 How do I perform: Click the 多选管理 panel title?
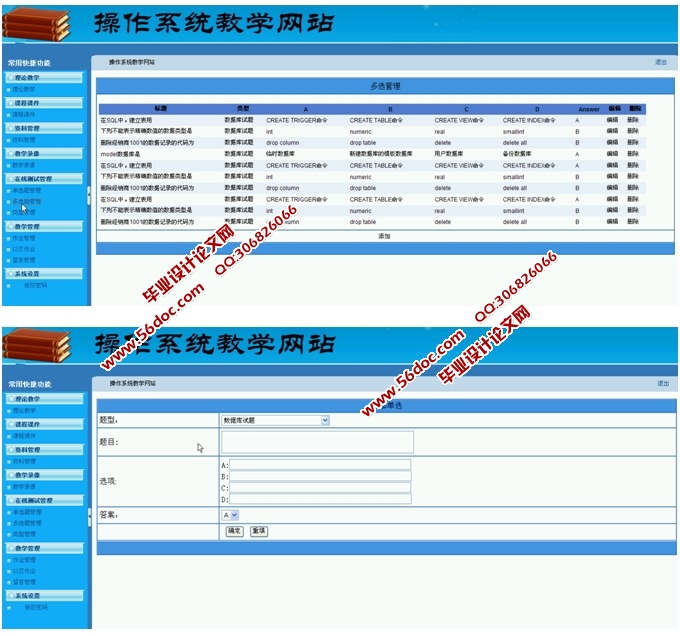pos(385,86)
